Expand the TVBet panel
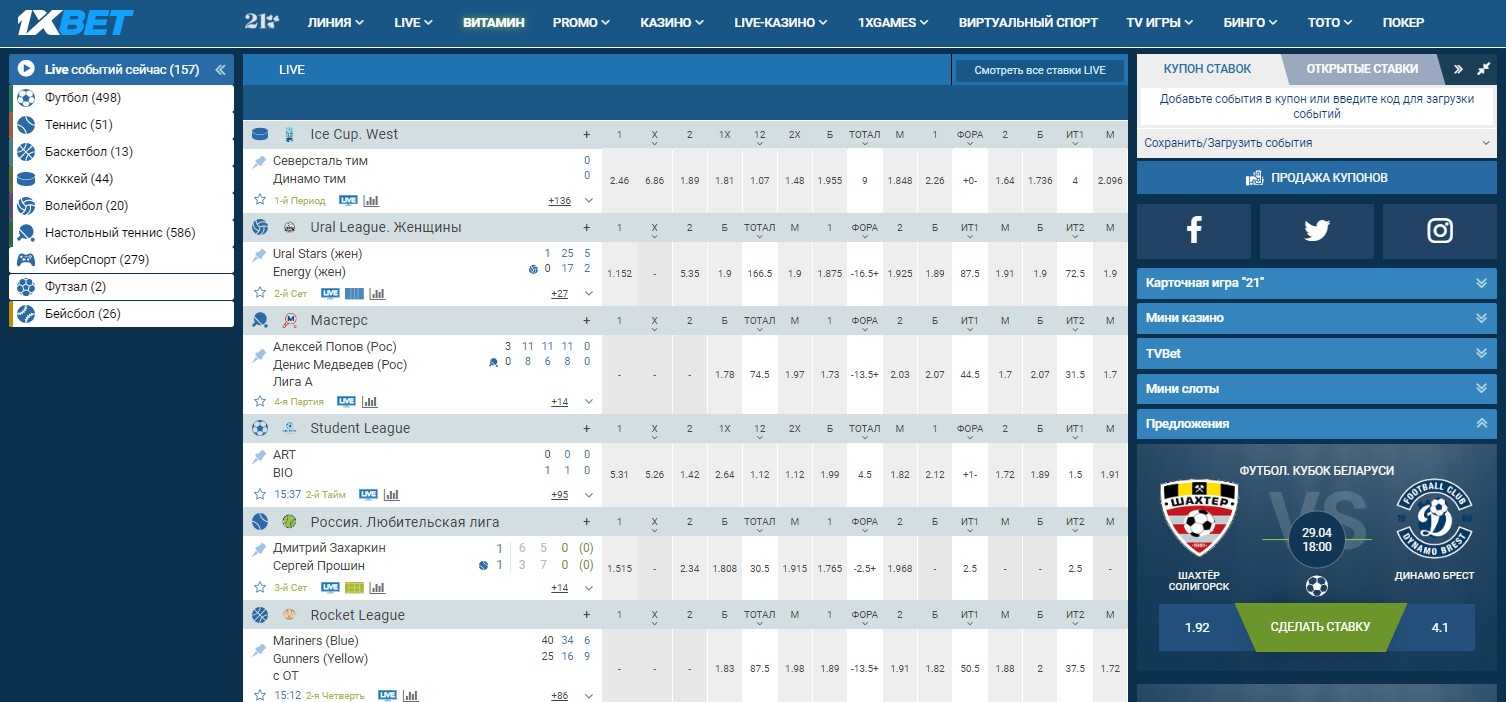This screenshot has width=1506, height=702. tap(1317, 353)
